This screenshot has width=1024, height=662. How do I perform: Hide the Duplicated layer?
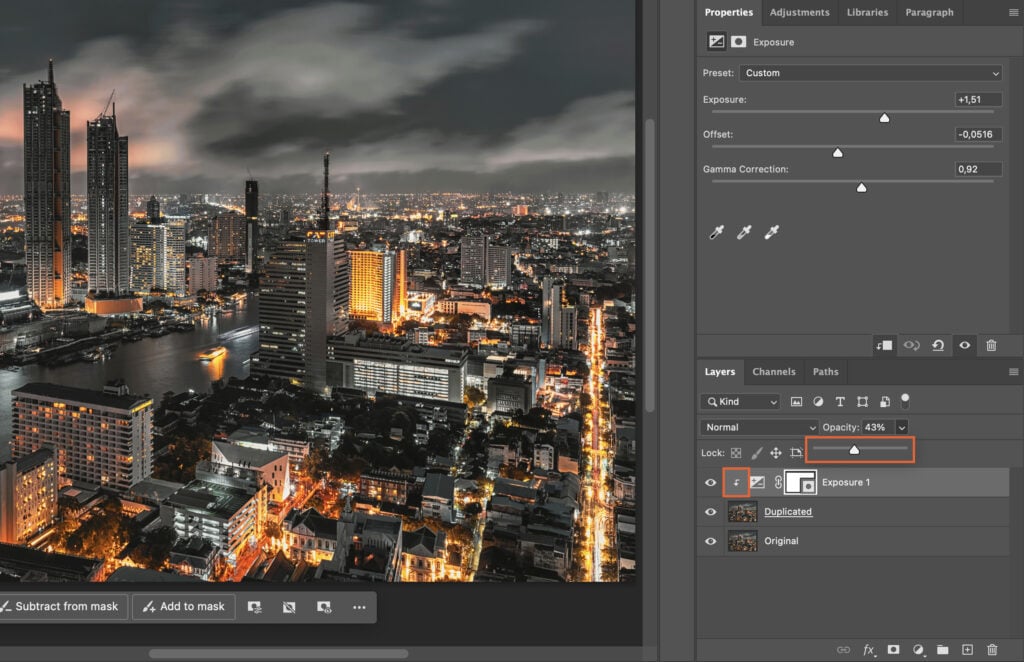tap(710, 512)
